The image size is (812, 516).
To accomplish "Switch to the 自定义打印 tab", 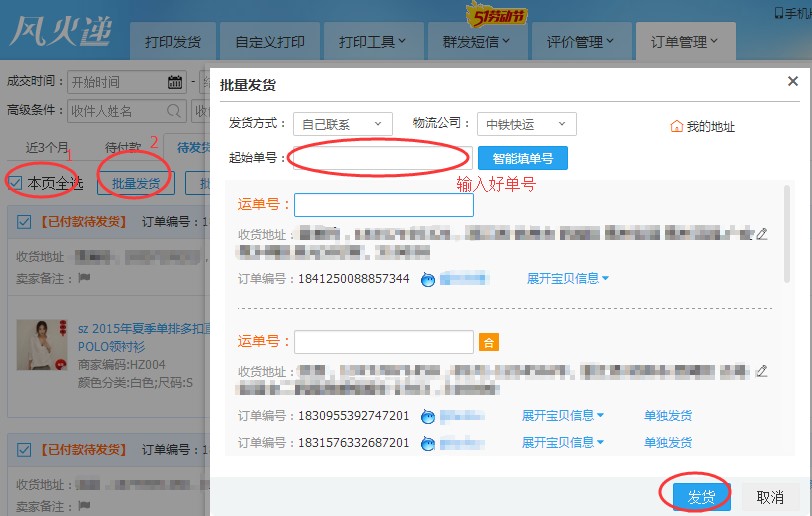I will (x=270, y=41).
